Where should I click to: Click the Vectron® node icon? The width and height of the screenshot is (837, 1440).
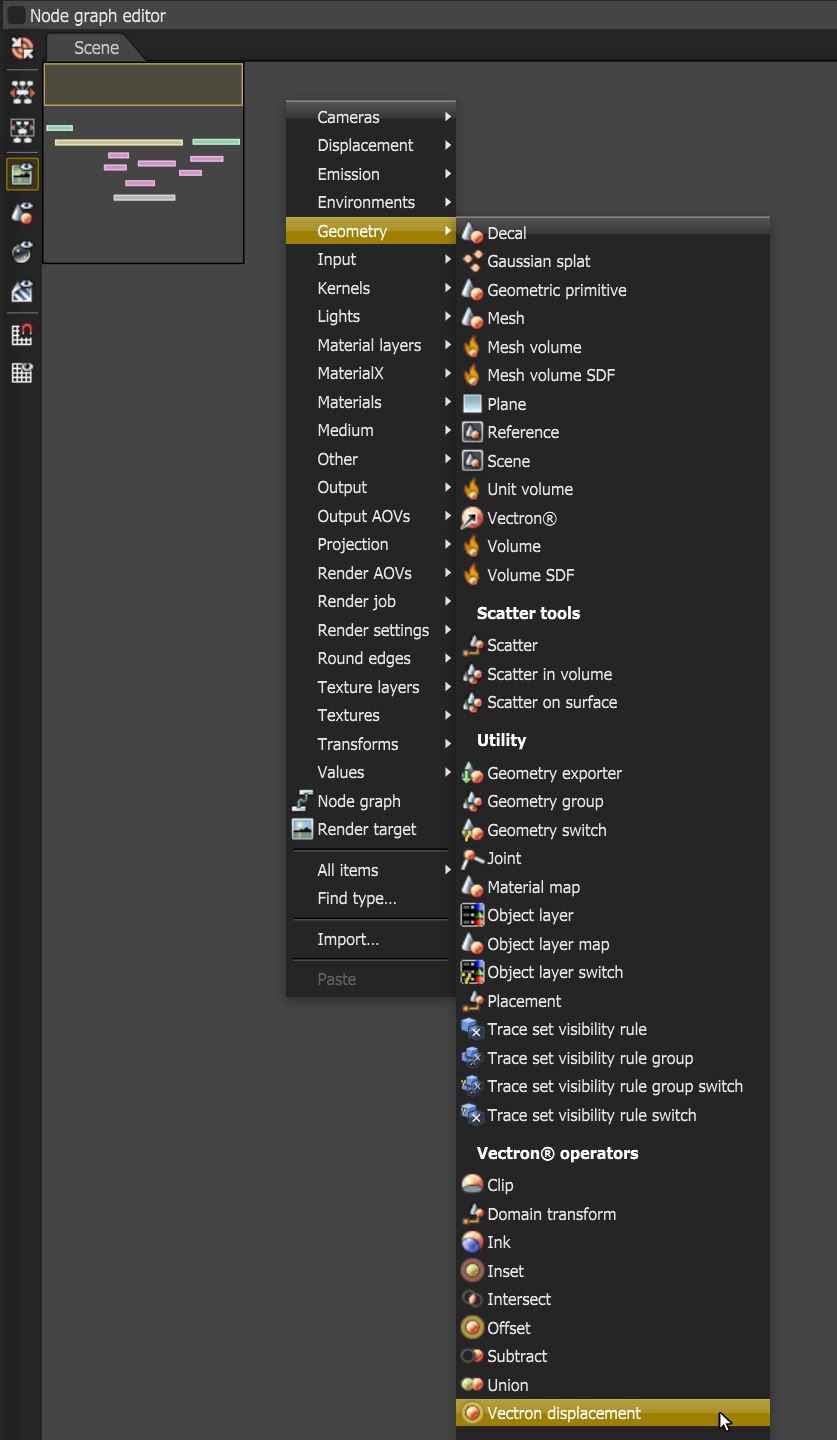[472, 518]
